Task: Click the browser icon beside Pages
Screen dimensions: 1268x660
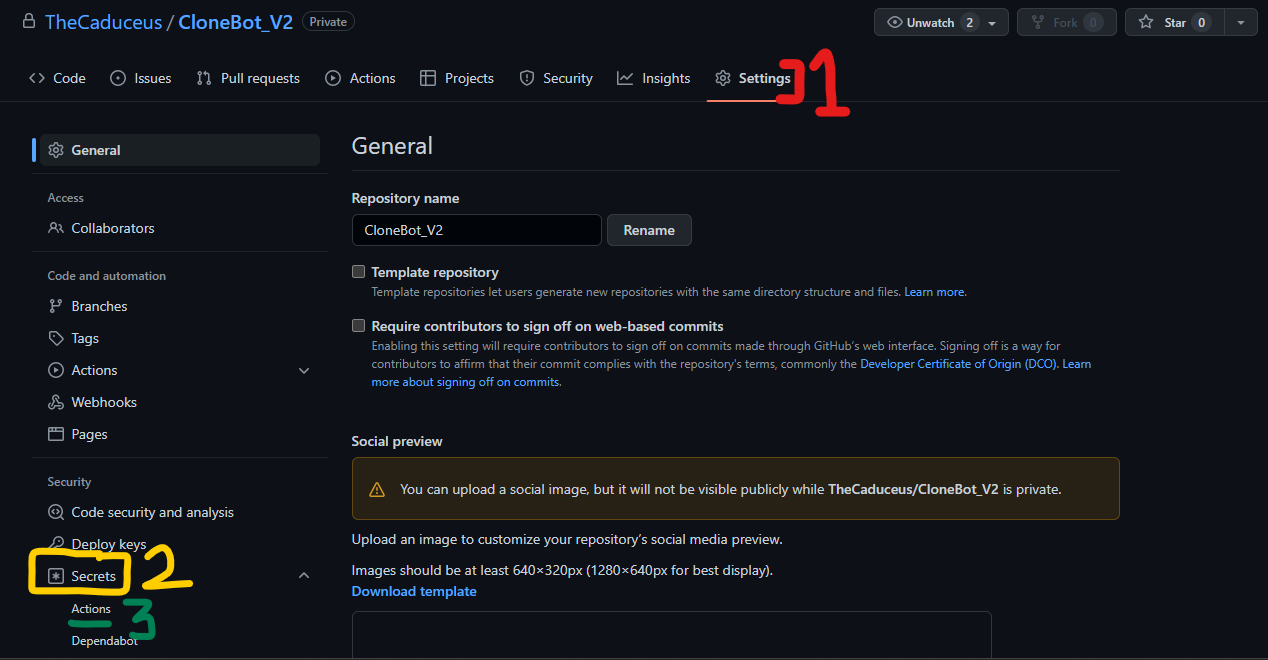Action: click(x=56, y=434)
